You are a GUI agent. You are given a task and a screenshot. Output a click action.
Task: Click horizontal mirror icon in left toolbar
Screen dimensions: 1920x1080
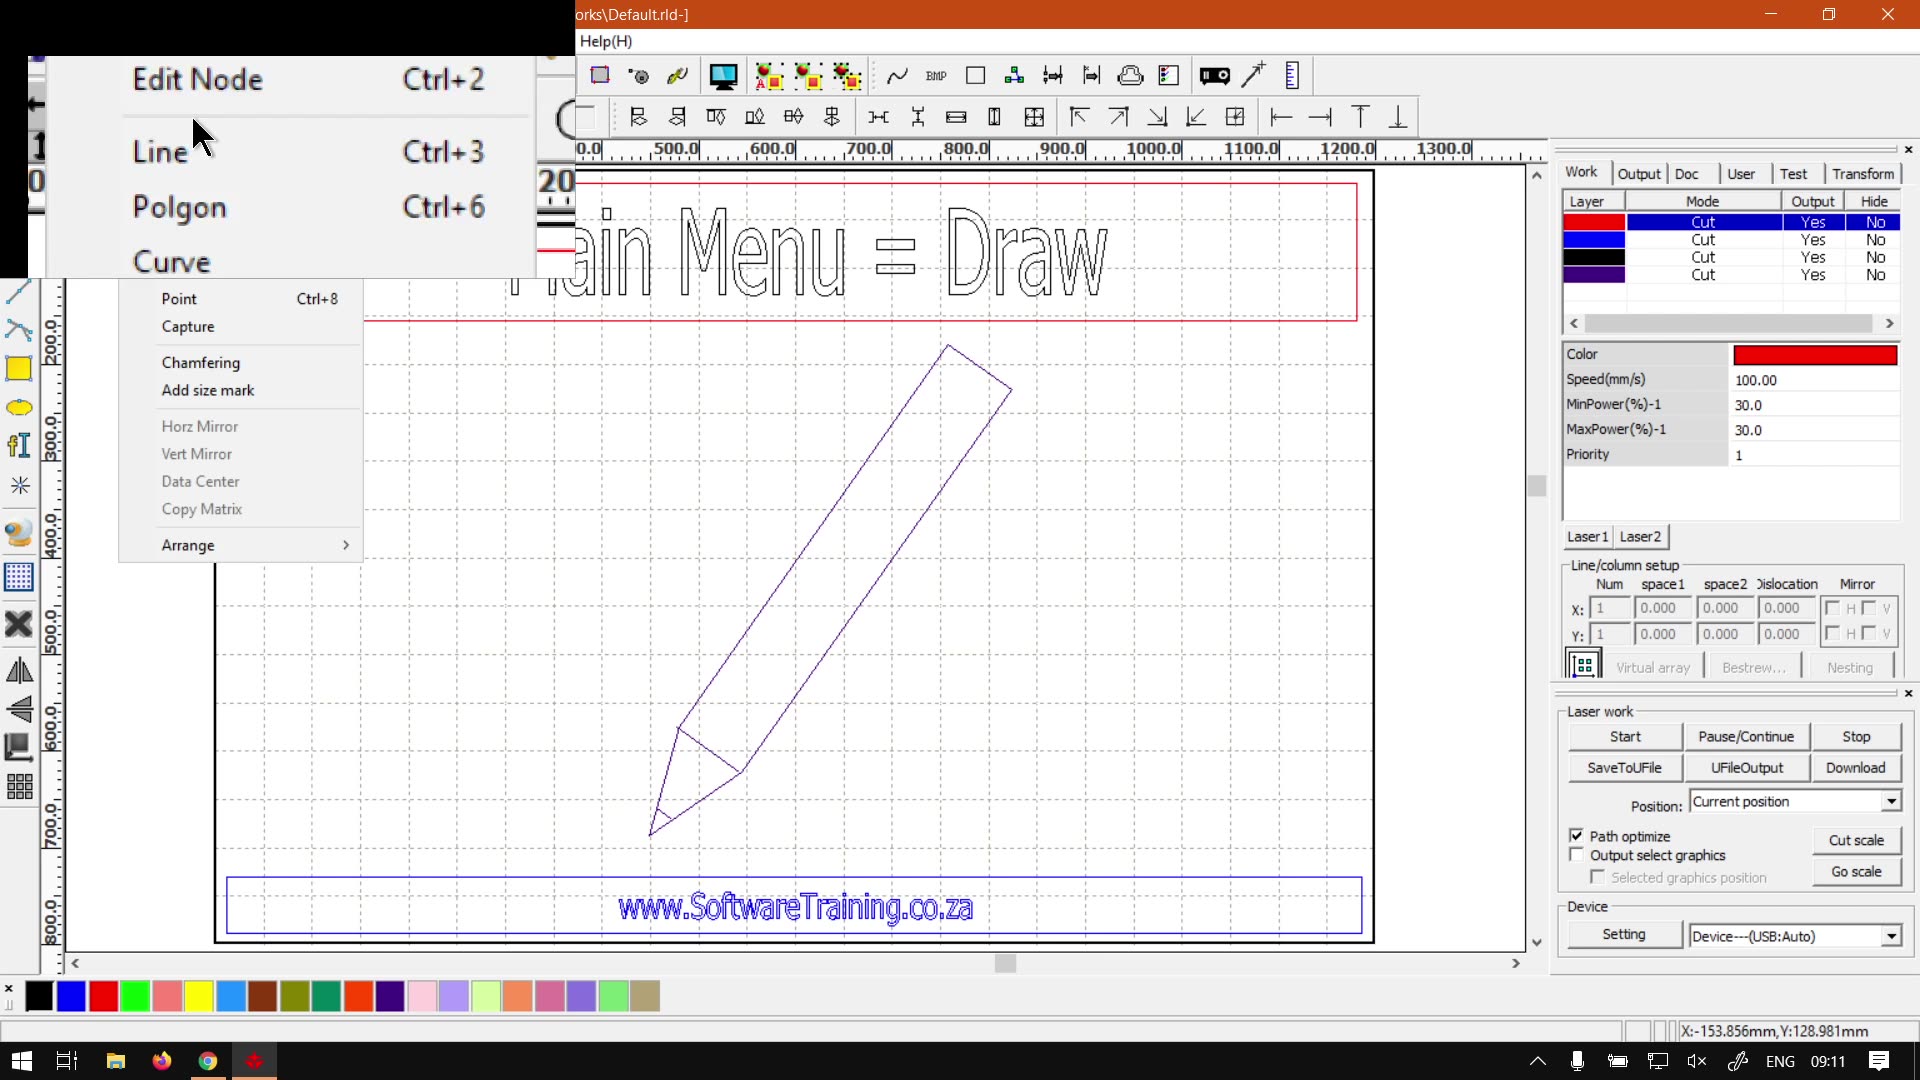point(19,671)
